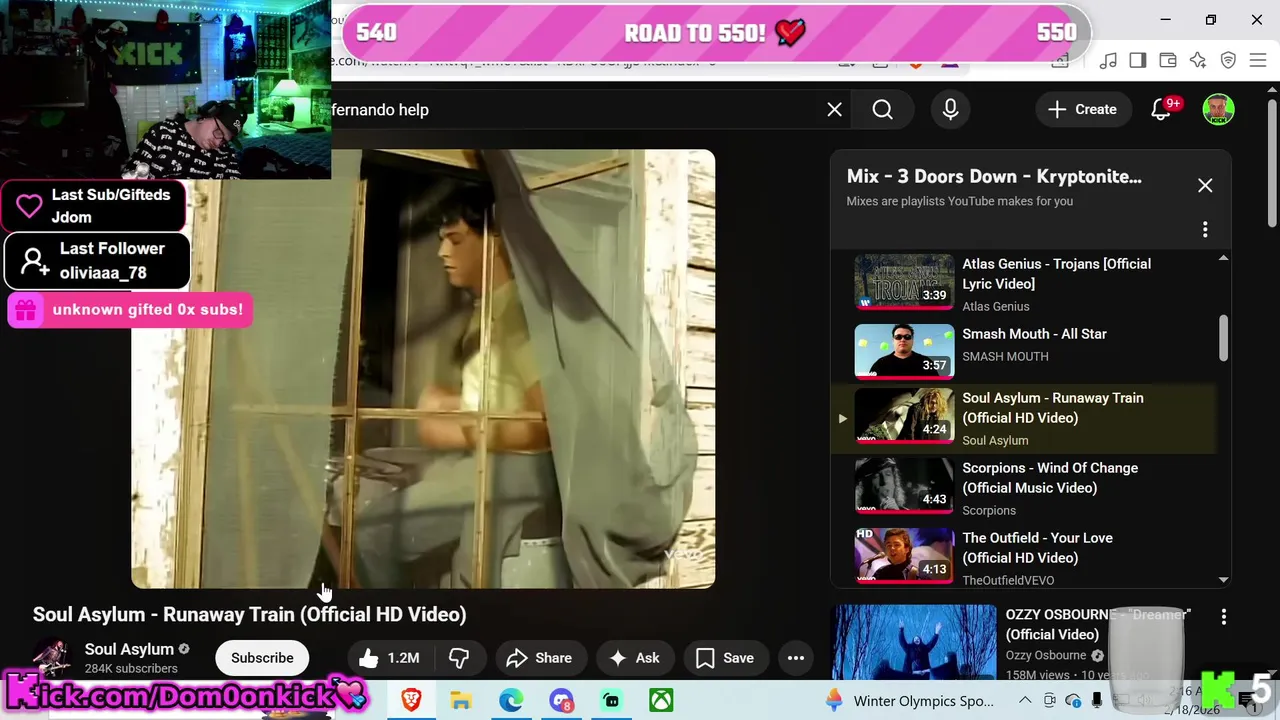Click the TheOutfieldVEVO channel name
This screenshot has height=720, width=1280.
point(1008,580)
